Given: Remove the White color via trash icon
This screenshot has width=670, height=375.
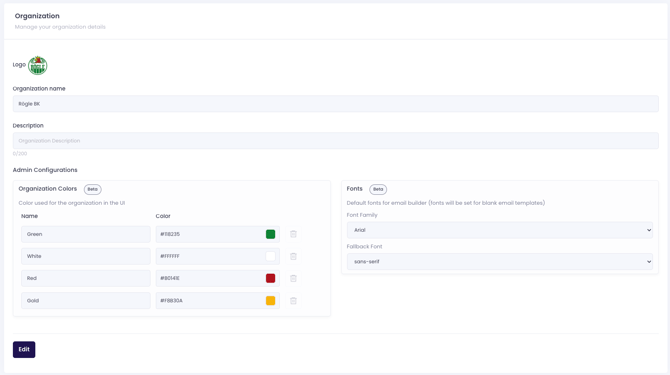Looking at the screenshot, I should coord(293,256).
